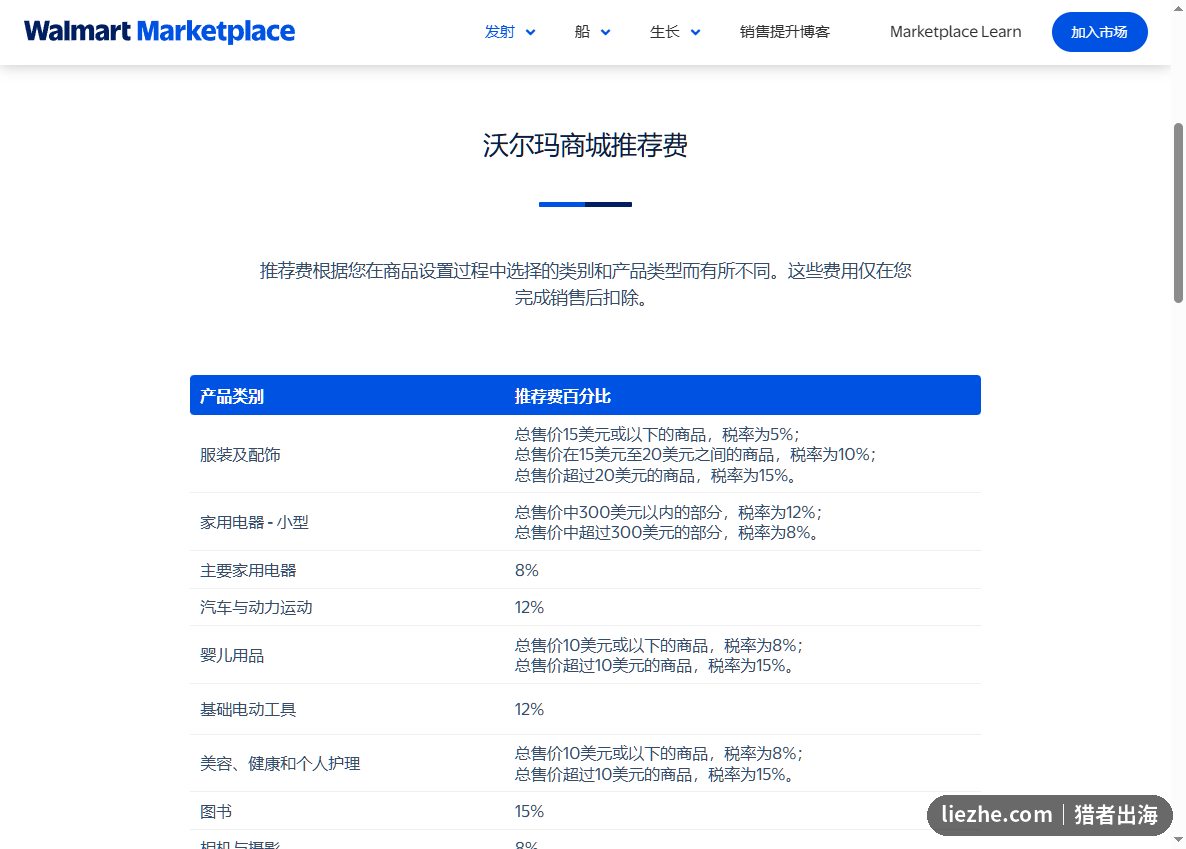Click the 加入市场 button
Viewport: 1186px width, 849px height.
[1100, 32]
